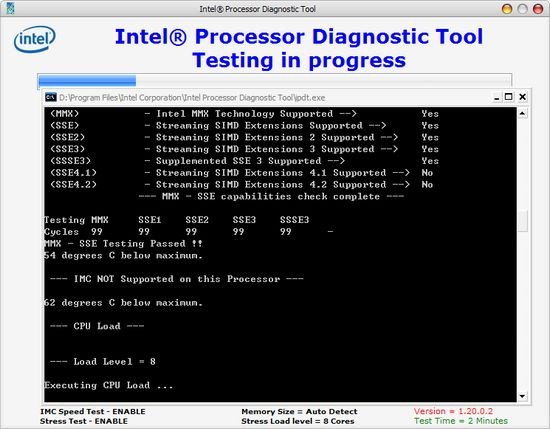550x429 pixels.
Task: Minimize the ipdt.exe console window
Action: [496, 98]
